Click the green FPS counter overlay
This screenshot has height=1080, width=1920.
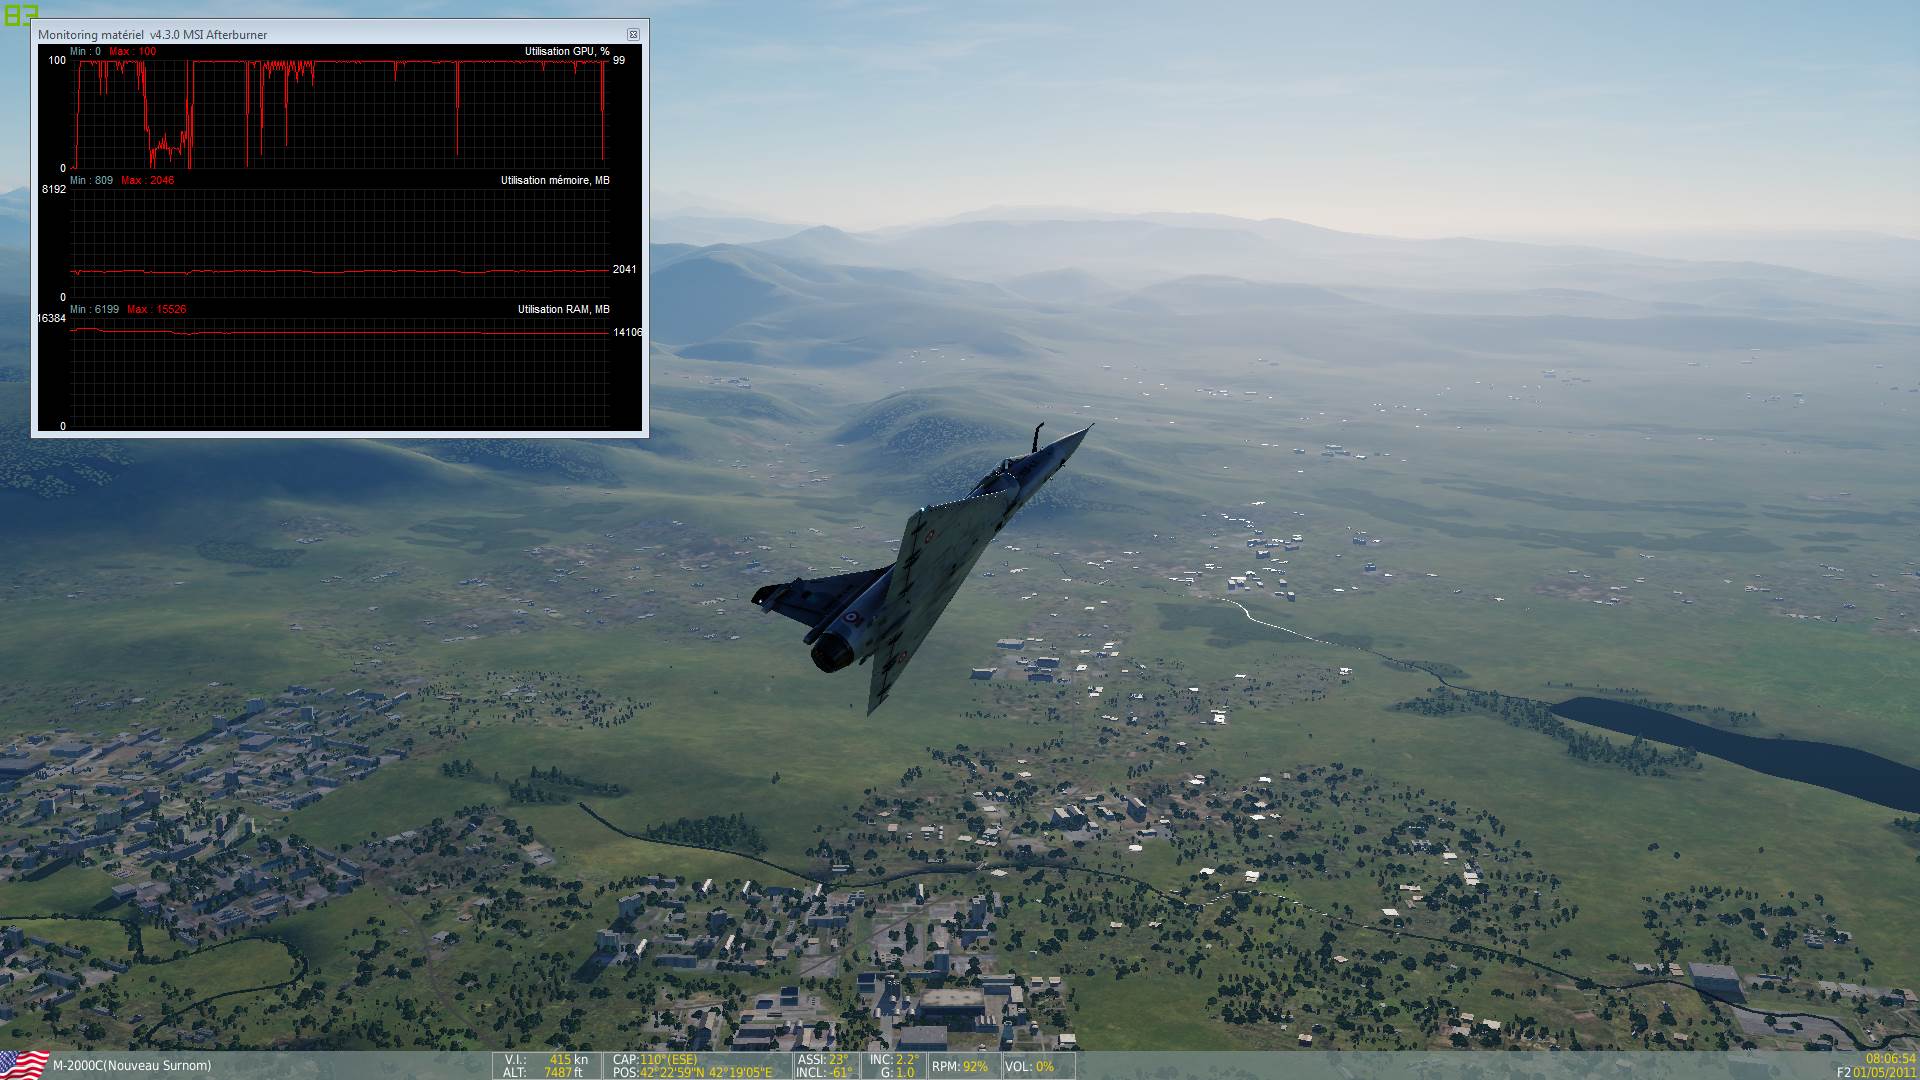(x=20, y=14)
